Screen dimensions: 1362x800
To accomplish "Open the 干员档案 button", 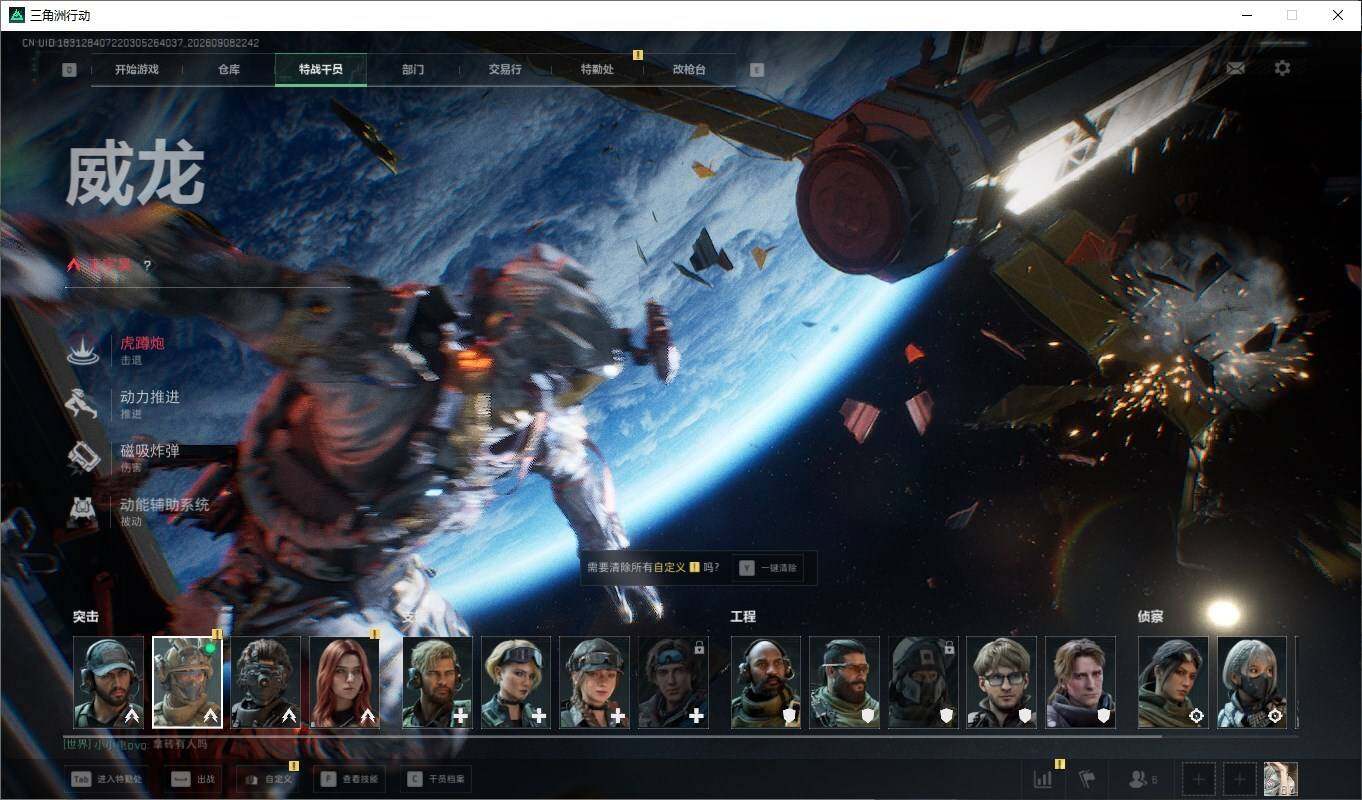I will pyautogui.click(x=437, y=779).
